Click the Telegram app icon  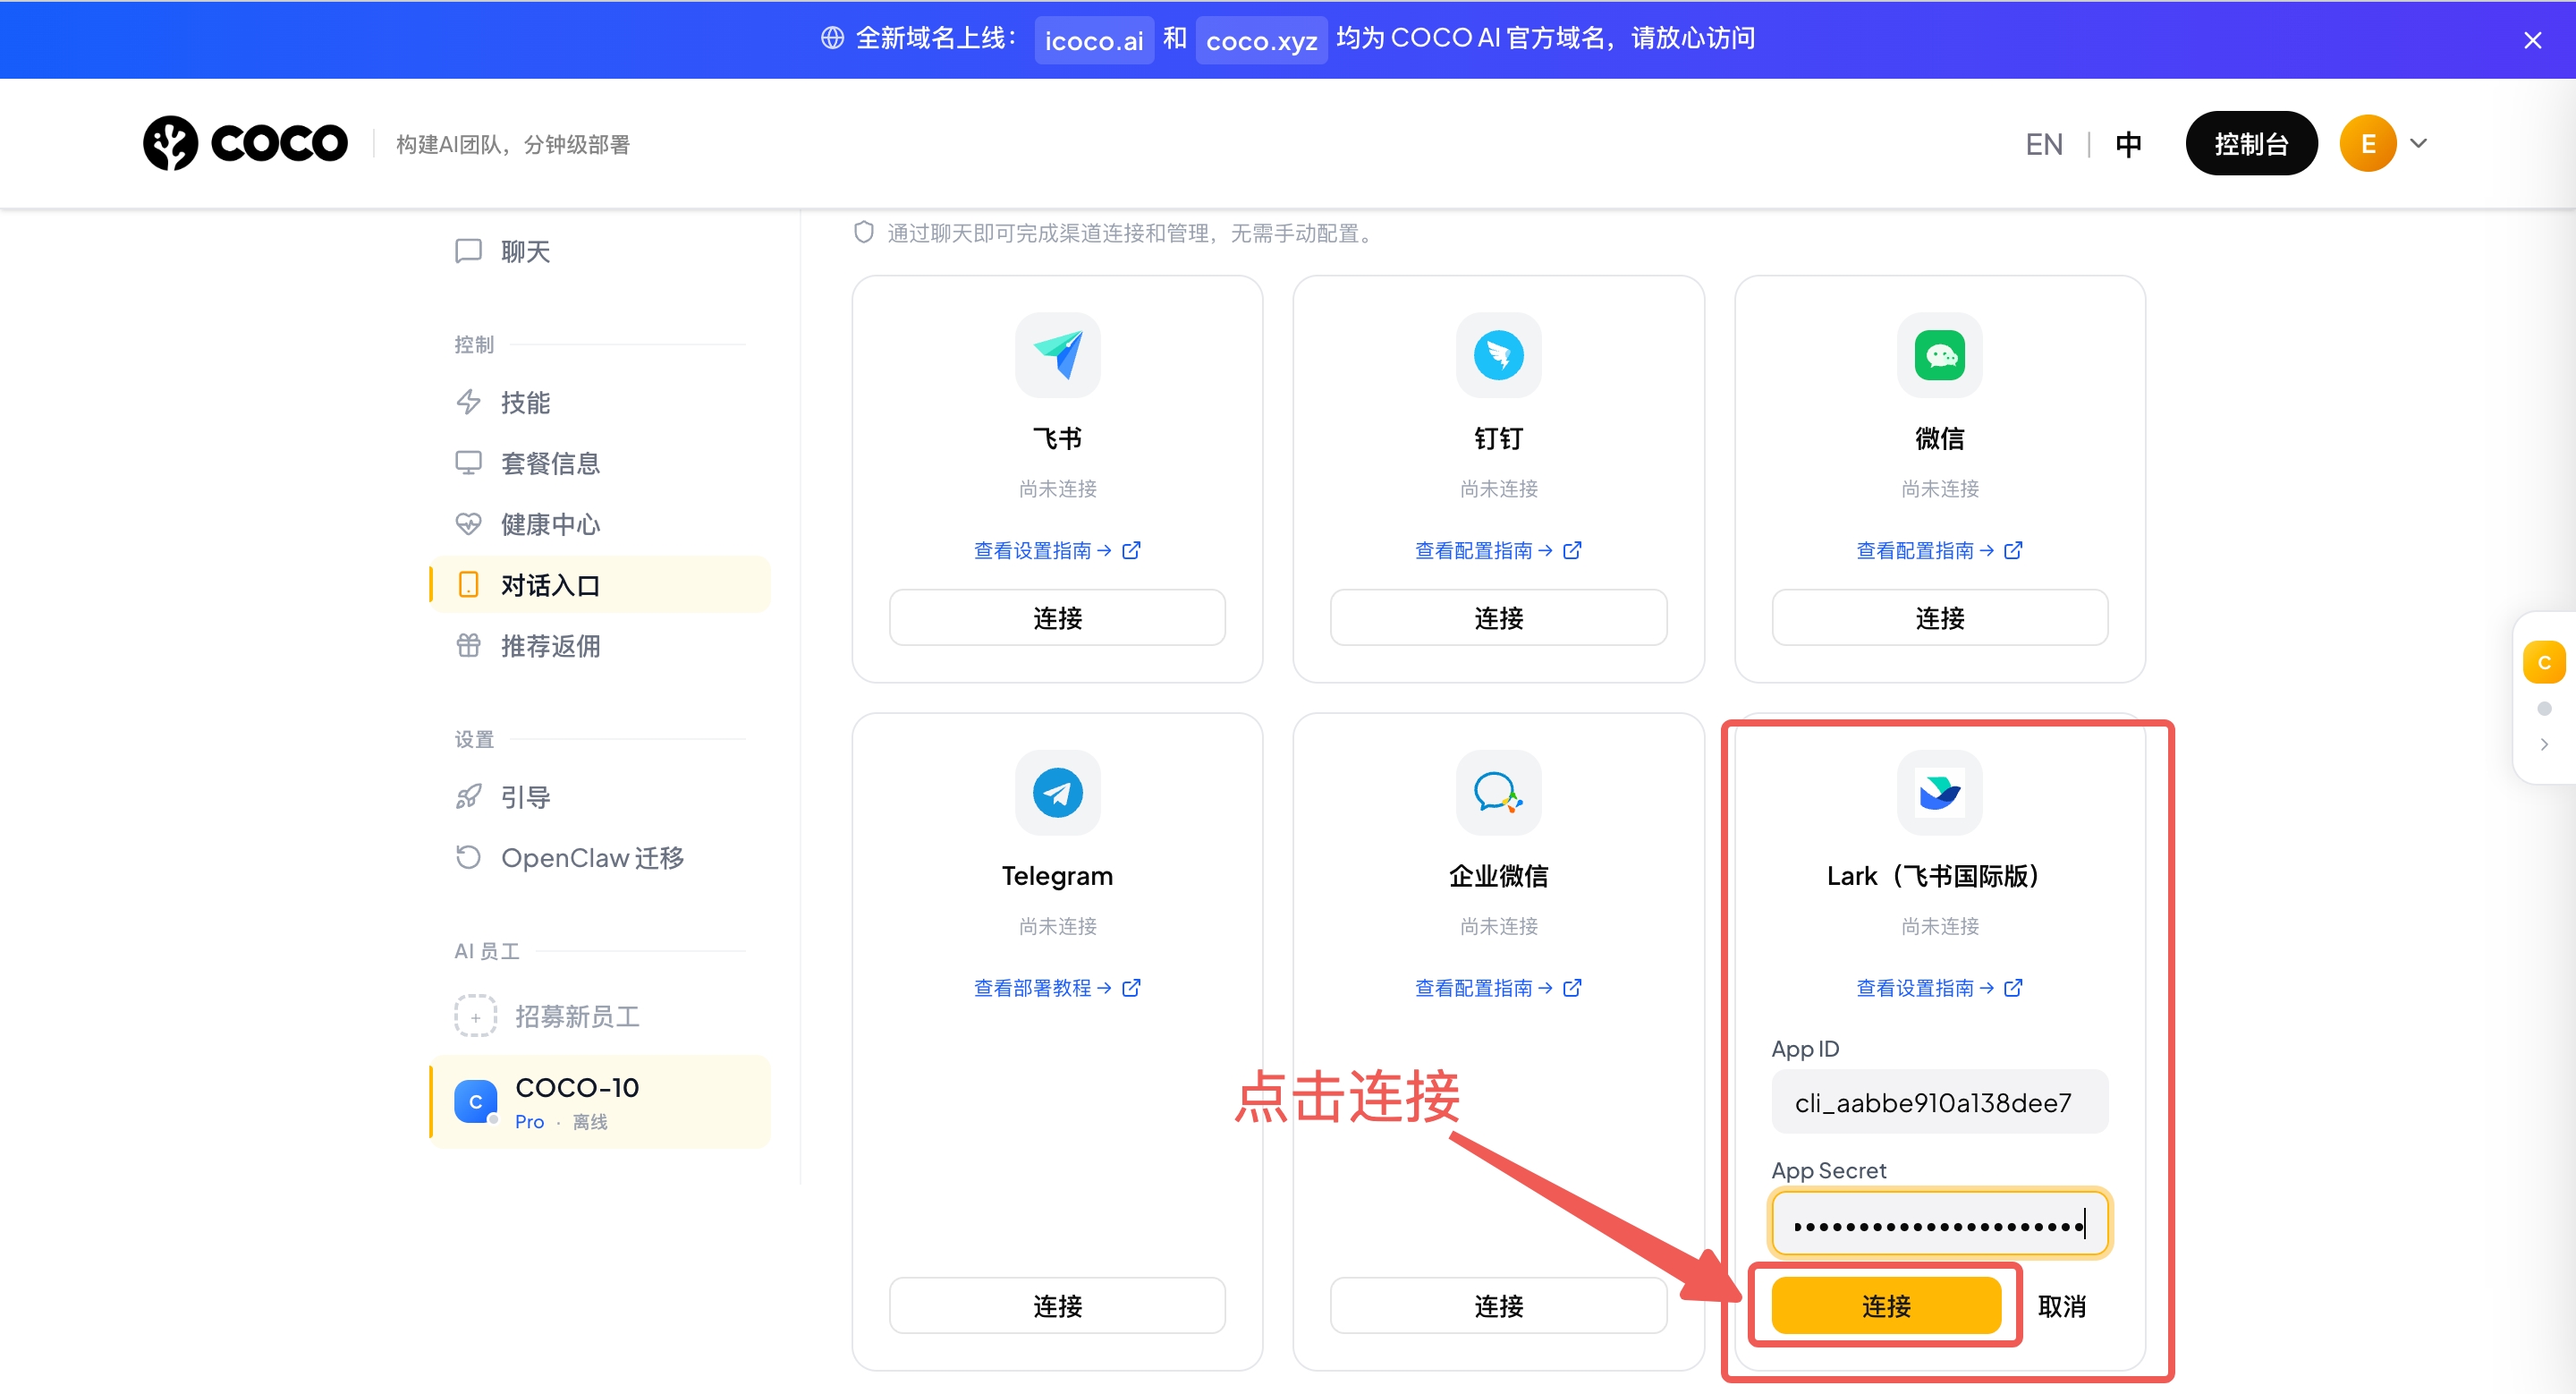coord(1057,793)
